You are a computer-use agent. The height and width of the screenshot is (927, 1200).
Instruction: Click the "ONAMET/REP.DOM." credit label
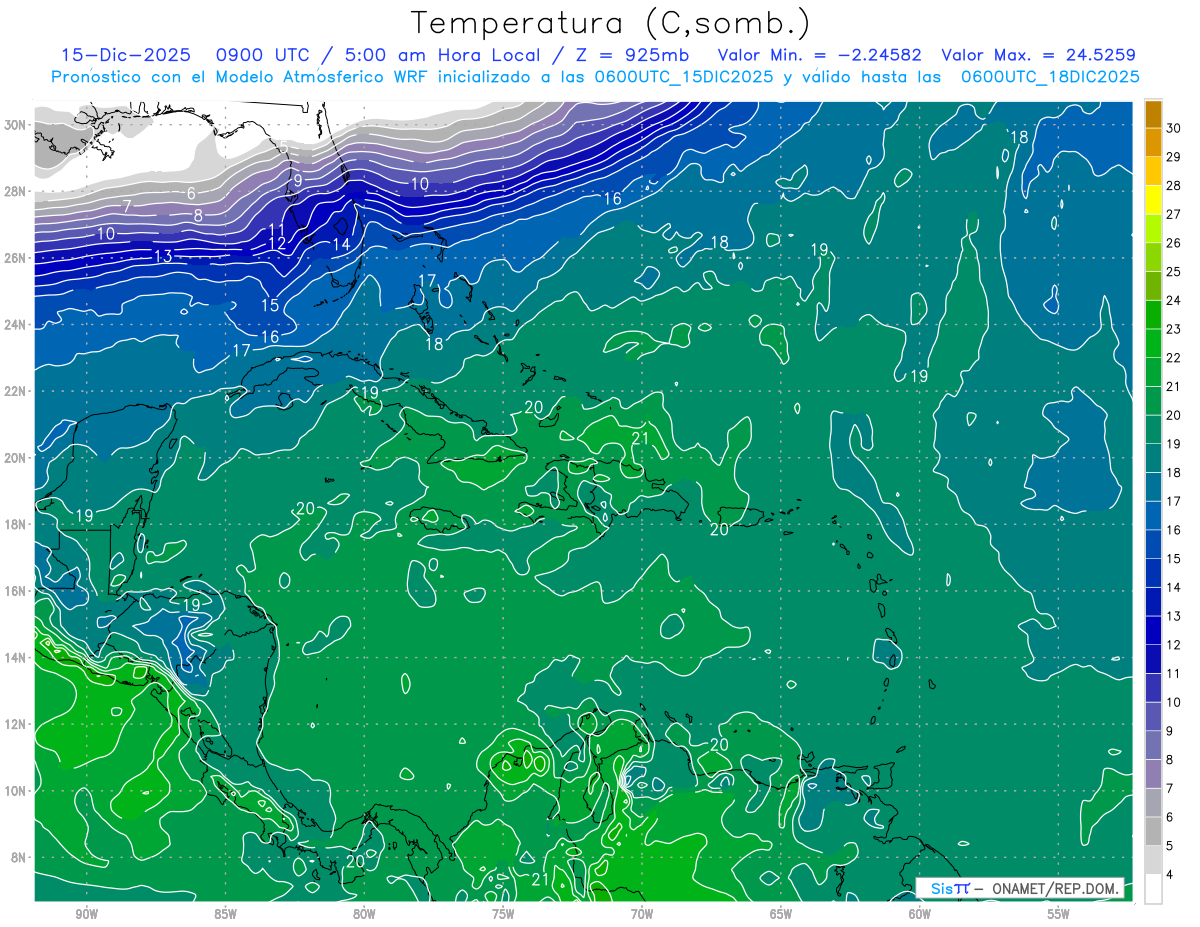(1055, 888)
